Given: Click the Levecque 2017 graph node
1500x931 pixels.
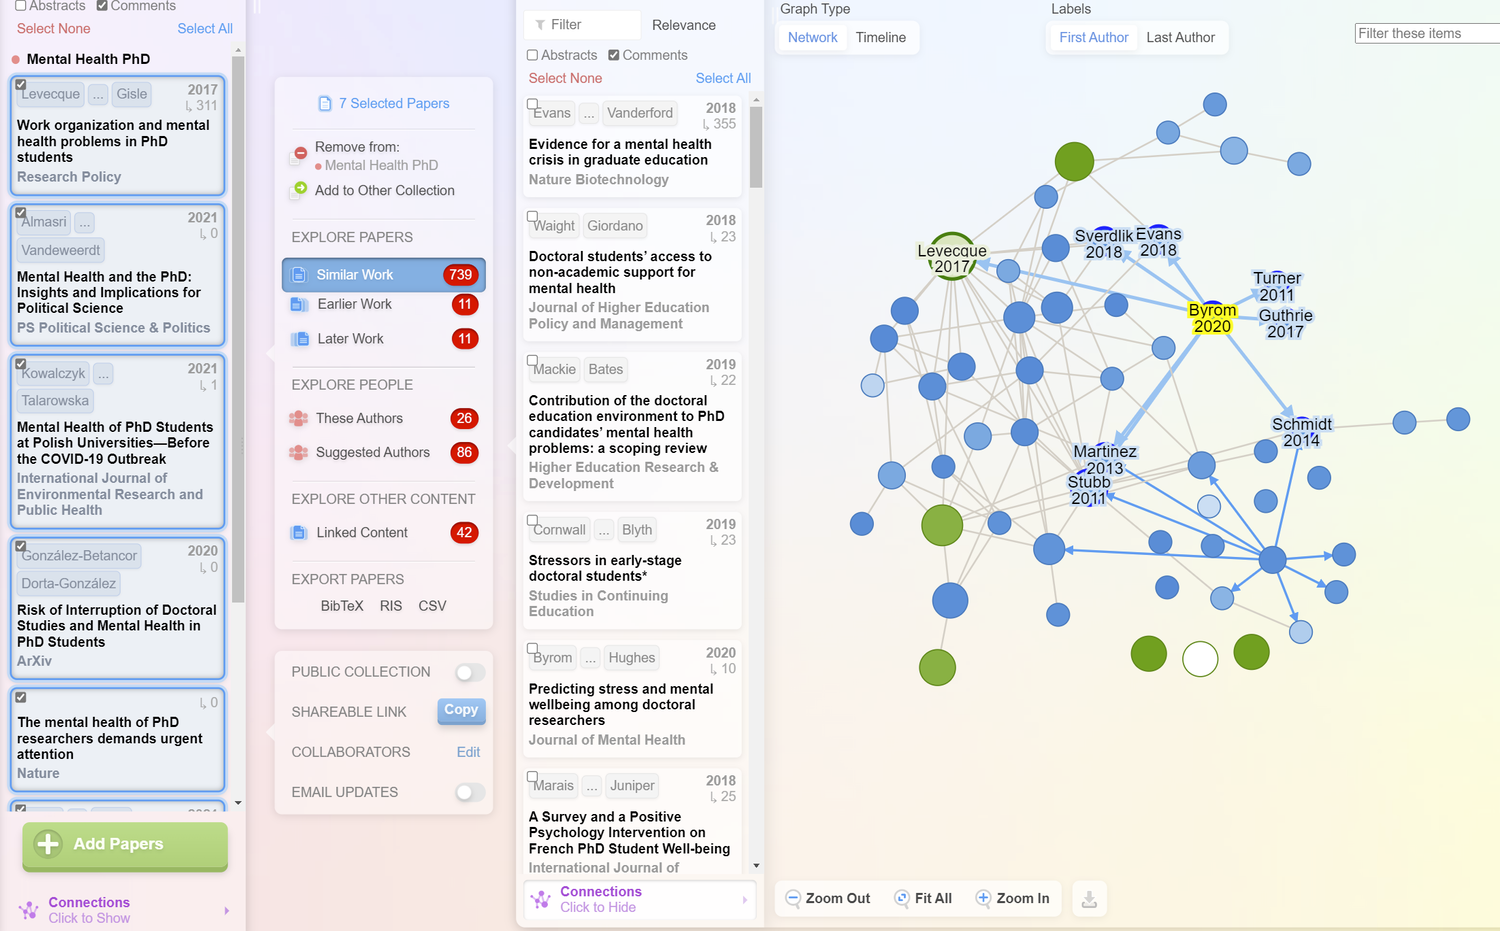Looking at the screenshot, I should tap(952, 256).
